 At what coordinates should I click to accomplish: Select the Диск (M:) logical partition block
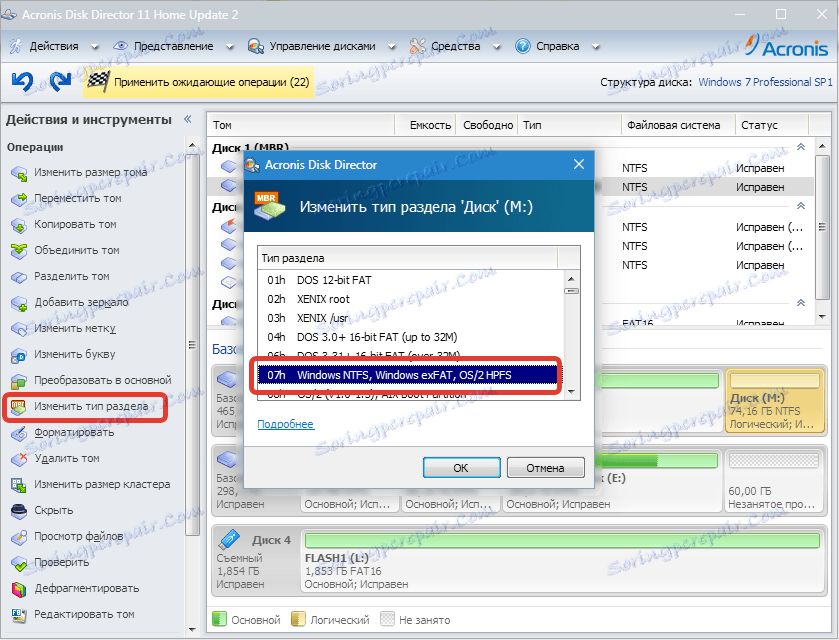point(775,401)
